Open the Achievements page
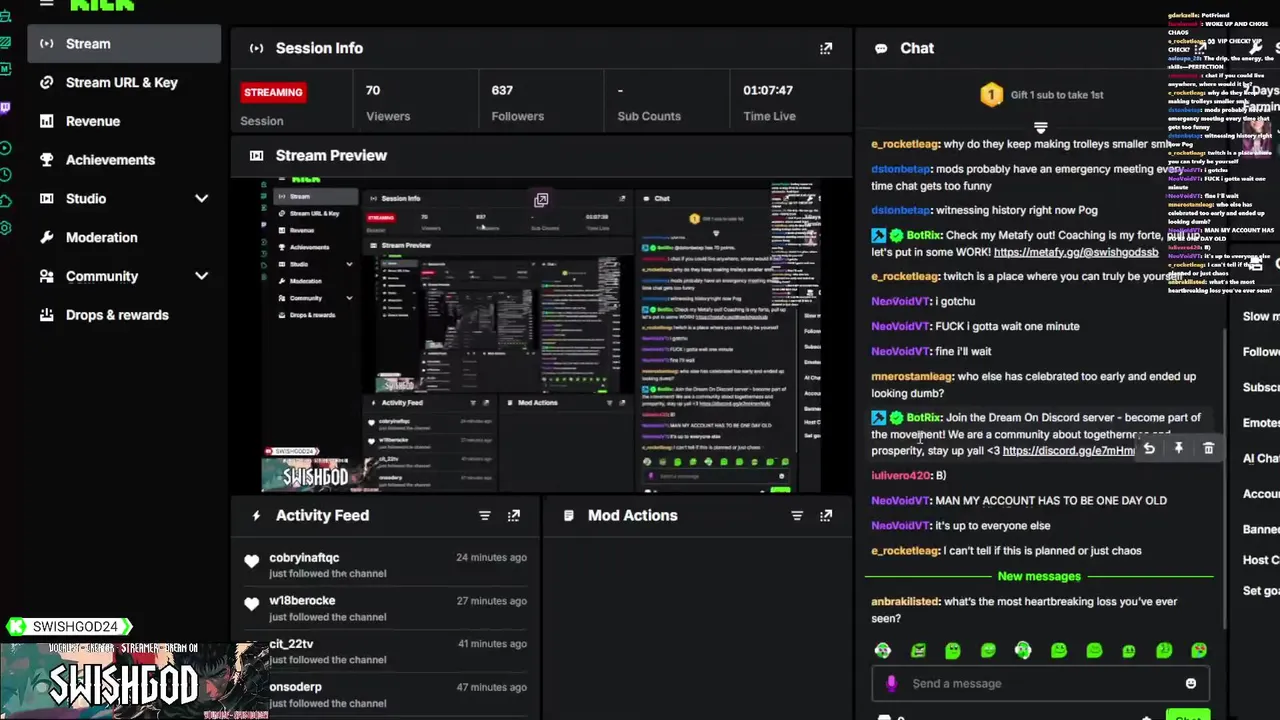Viewport: 1280px width, 720px height. (125, 160)
